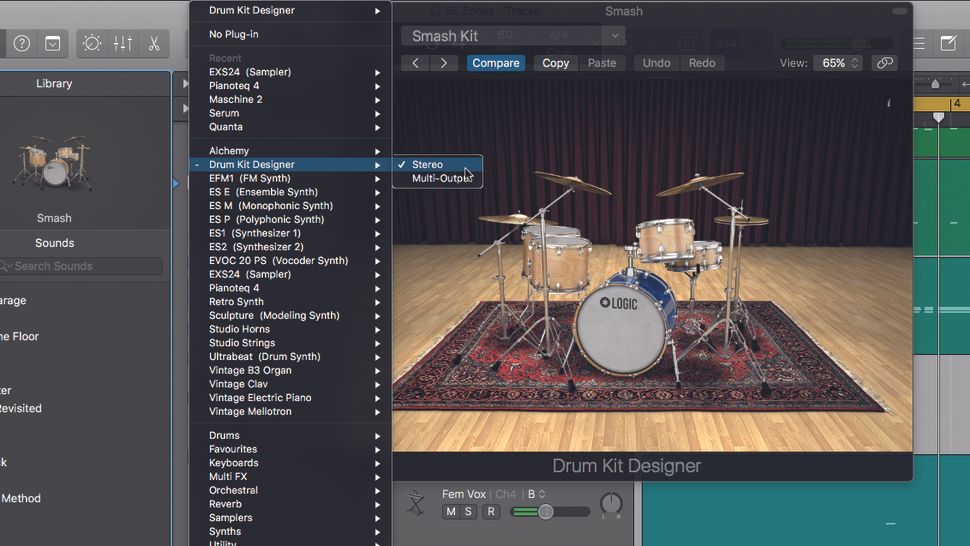Screen dimensions: 970x546
Task: Solo the Fem Vox track
Action: (468, 511)
